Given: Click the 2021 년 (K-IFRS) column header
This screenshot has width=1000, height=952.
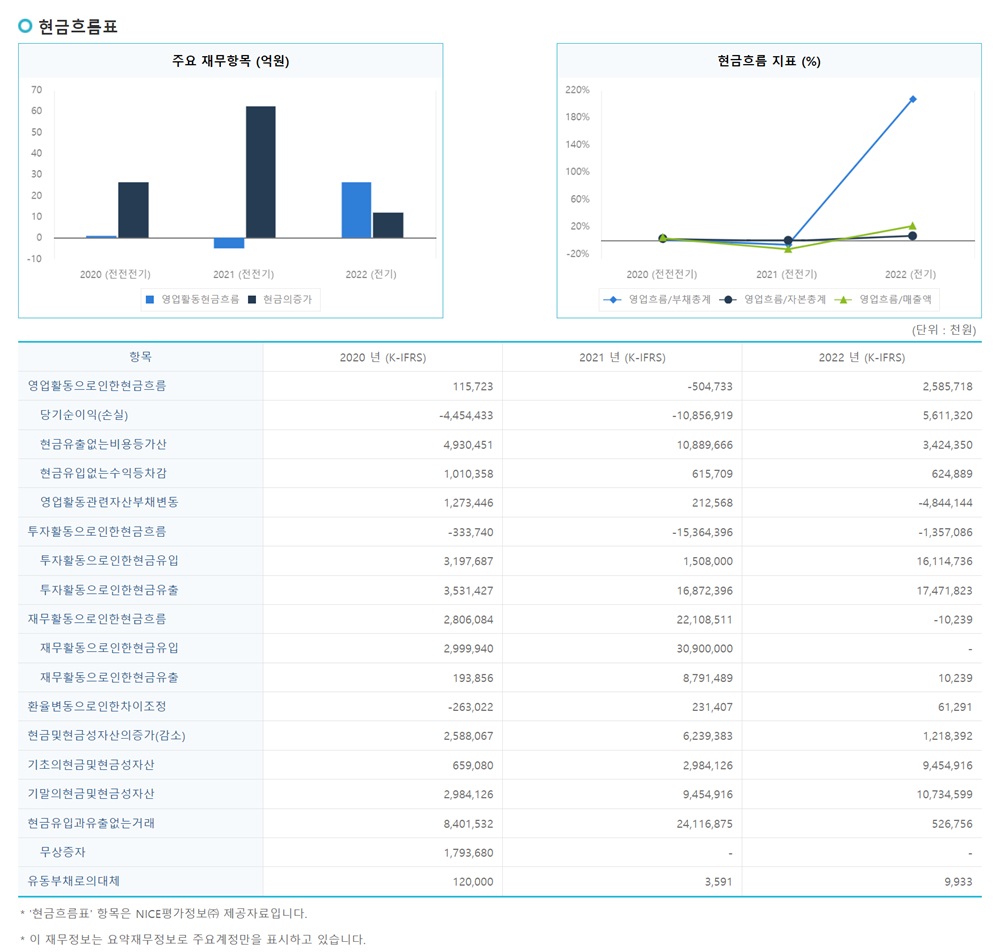Looking at the screenshot, I should (622, 357).
